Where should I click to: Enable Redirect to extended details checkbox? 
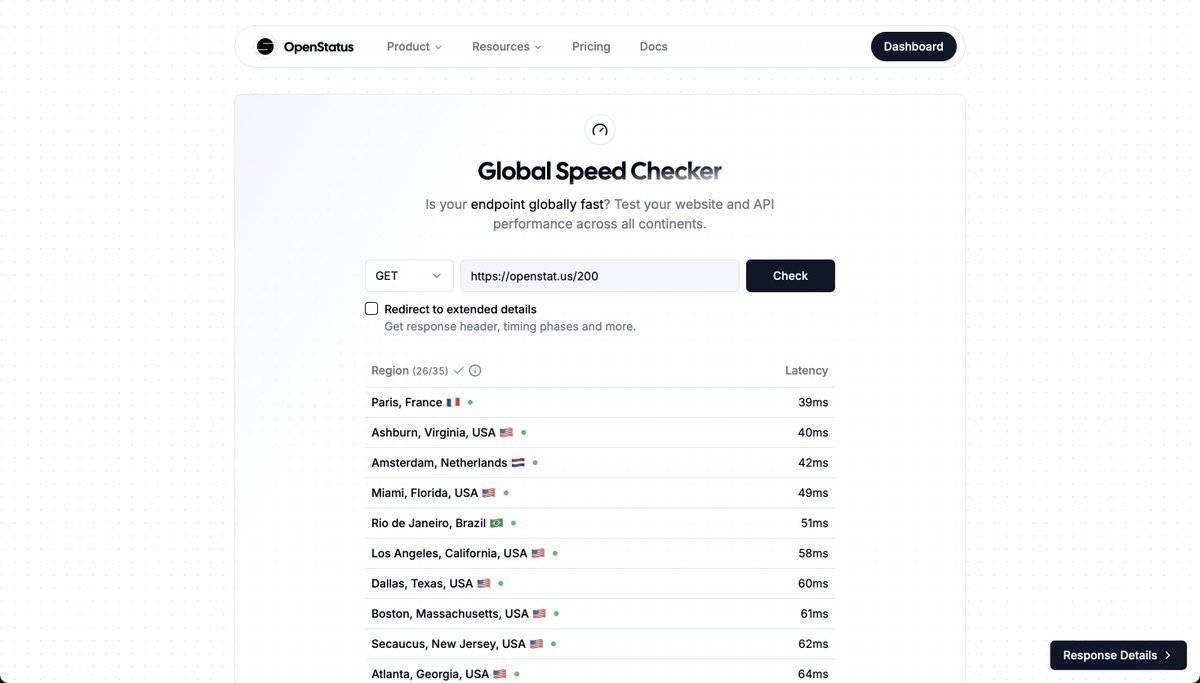(x=372, y=309)
